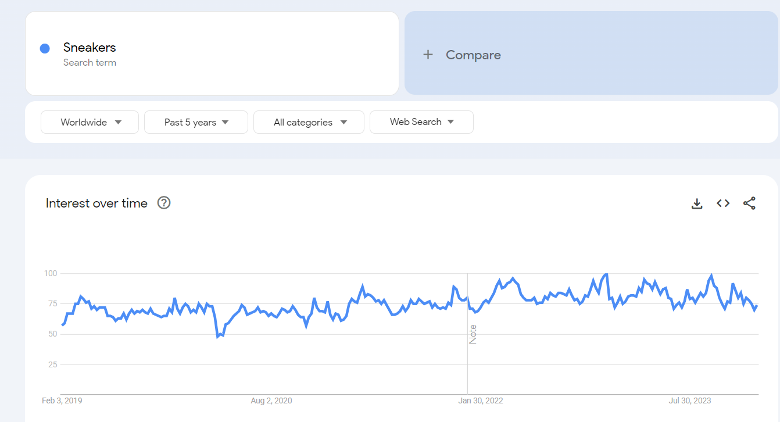Viewport: 780px width, 425px height.
Task: Select the Aug 2, 2020 axis label
Action: click(x=272, y=401)
